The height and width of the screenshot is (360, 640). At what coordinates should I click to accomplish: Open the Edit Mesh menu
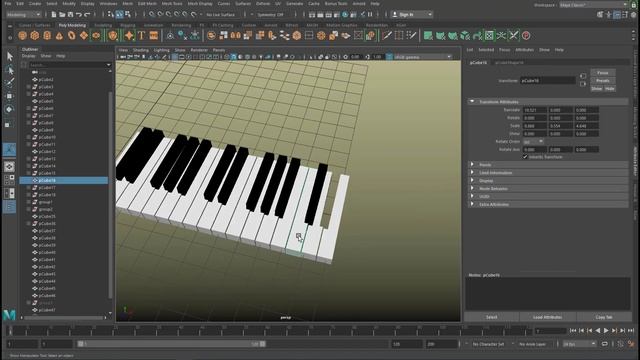(147, 4)
